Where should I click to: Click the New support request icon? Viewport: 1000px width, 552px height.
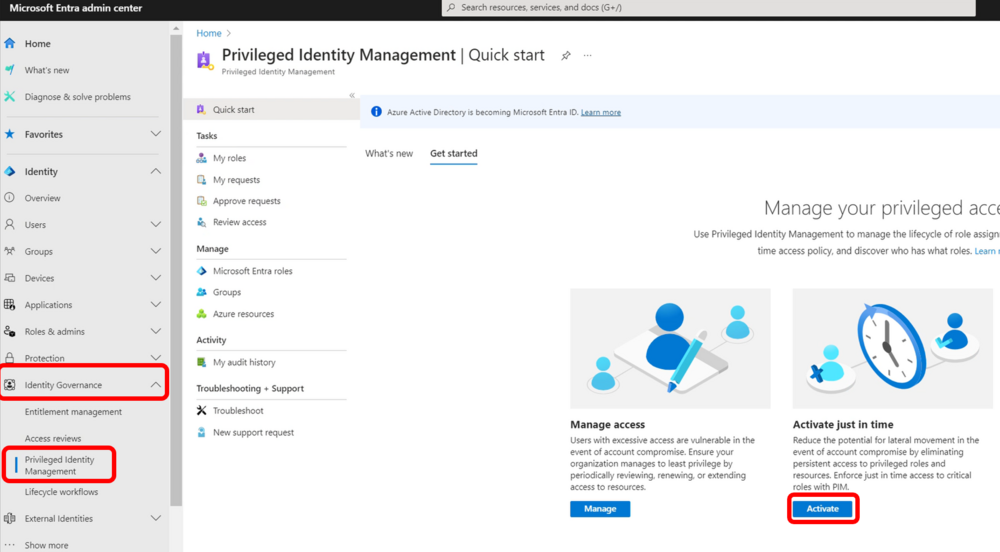(202, 432)
